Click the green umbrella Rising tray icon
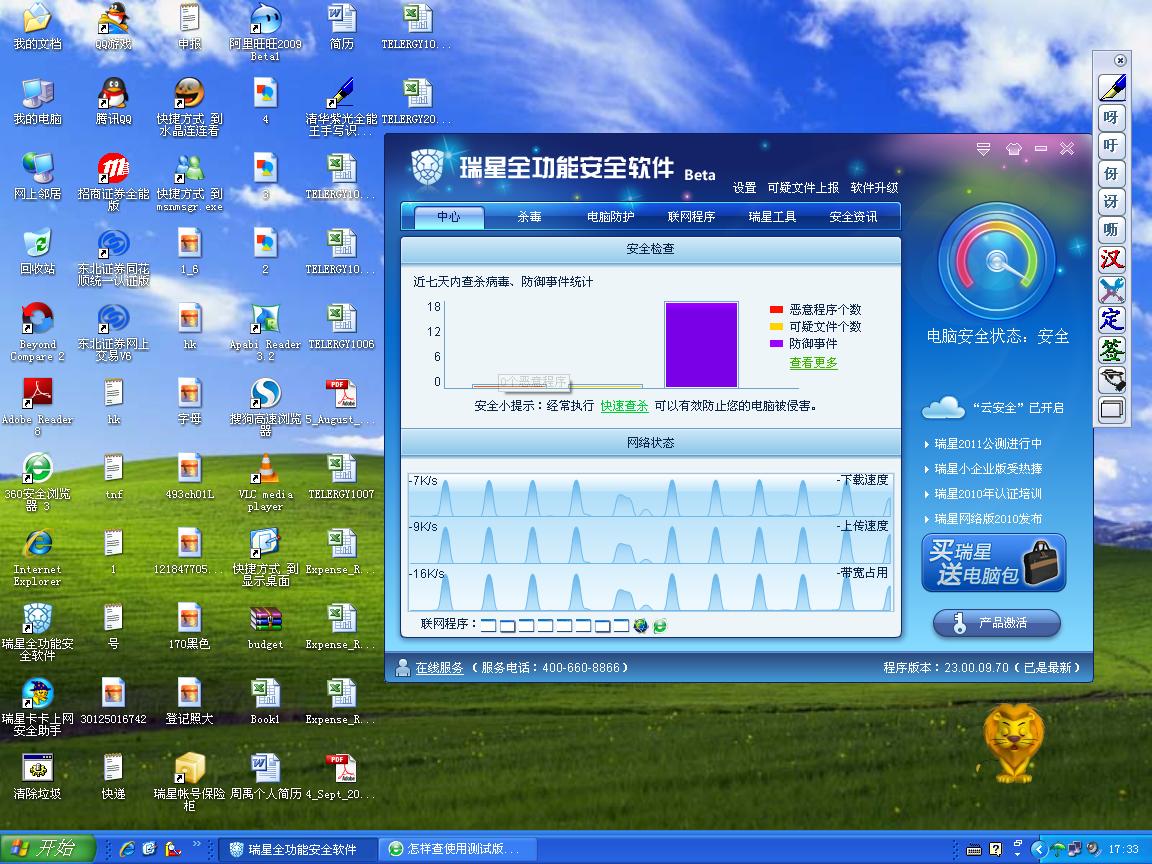The width and height of the screenshot is (1152, 864). (1057, 849)
